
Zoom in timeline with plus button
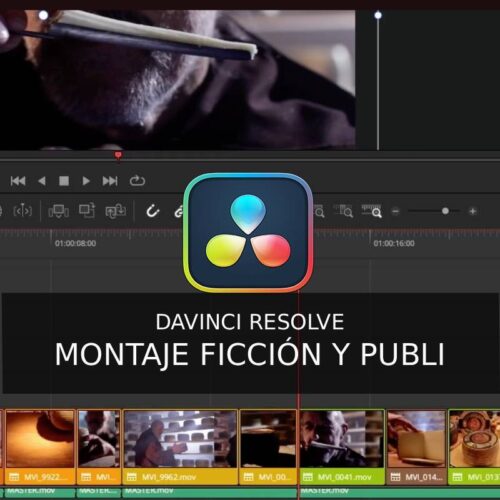pos(473,211)
